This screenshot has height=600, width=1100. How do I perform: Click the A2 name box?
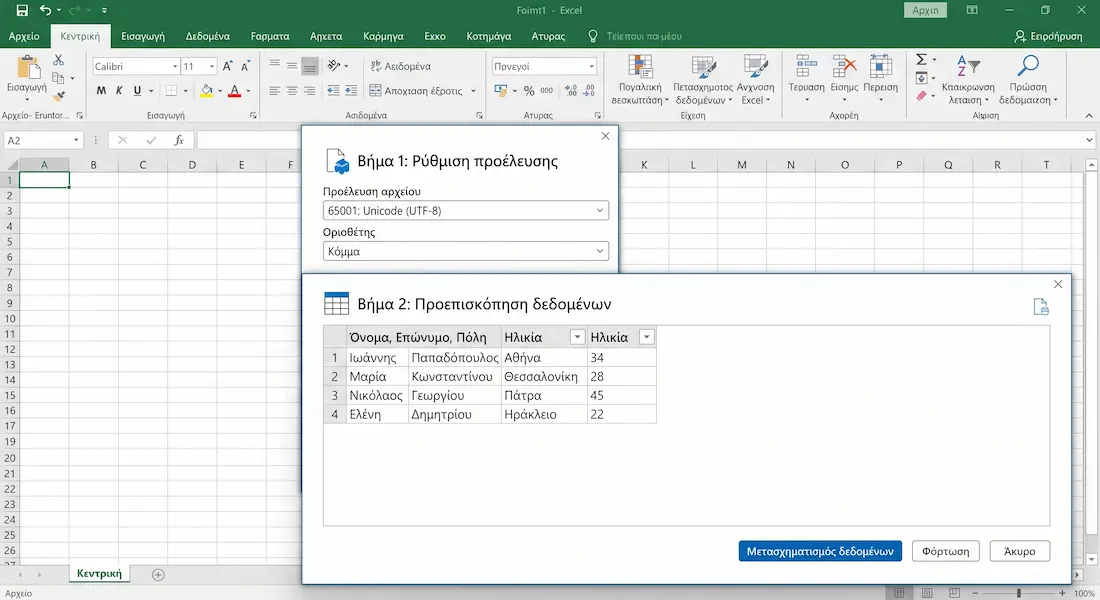43,140
